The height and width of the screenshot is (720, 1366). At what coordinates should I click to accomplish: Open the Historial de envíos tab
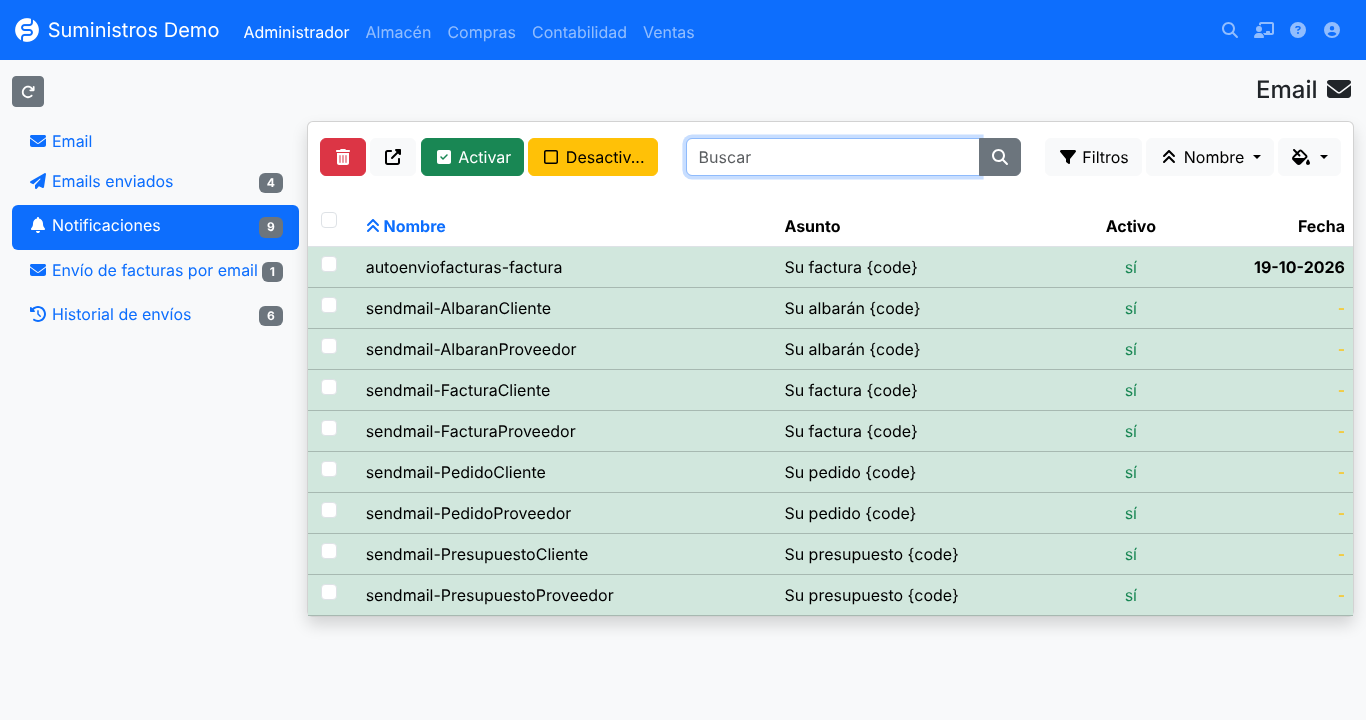155,315
